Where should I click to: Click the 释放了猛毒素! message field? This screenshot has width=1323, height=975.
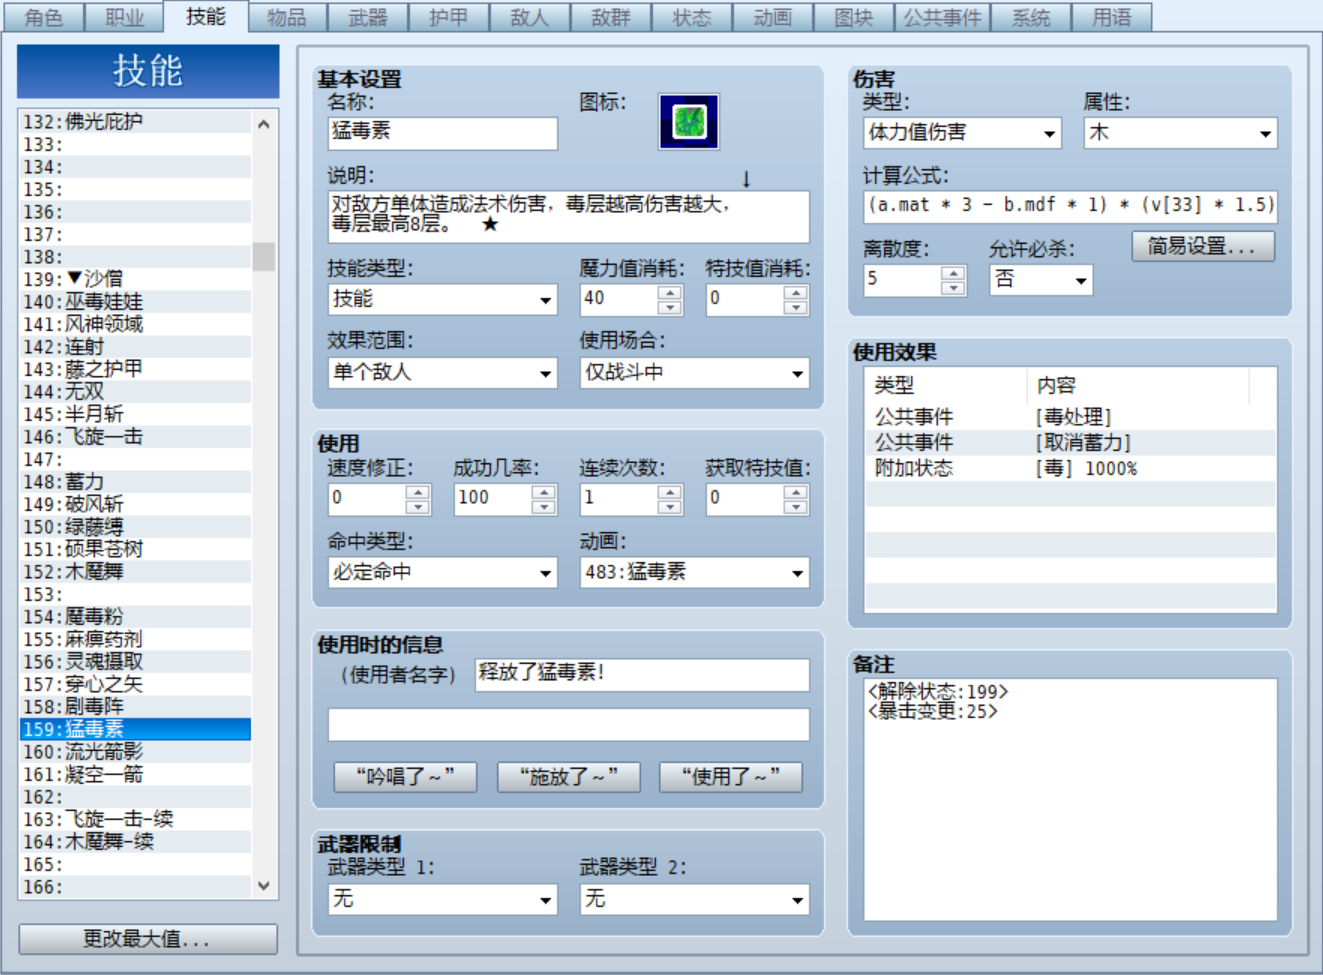click(642, 674)
